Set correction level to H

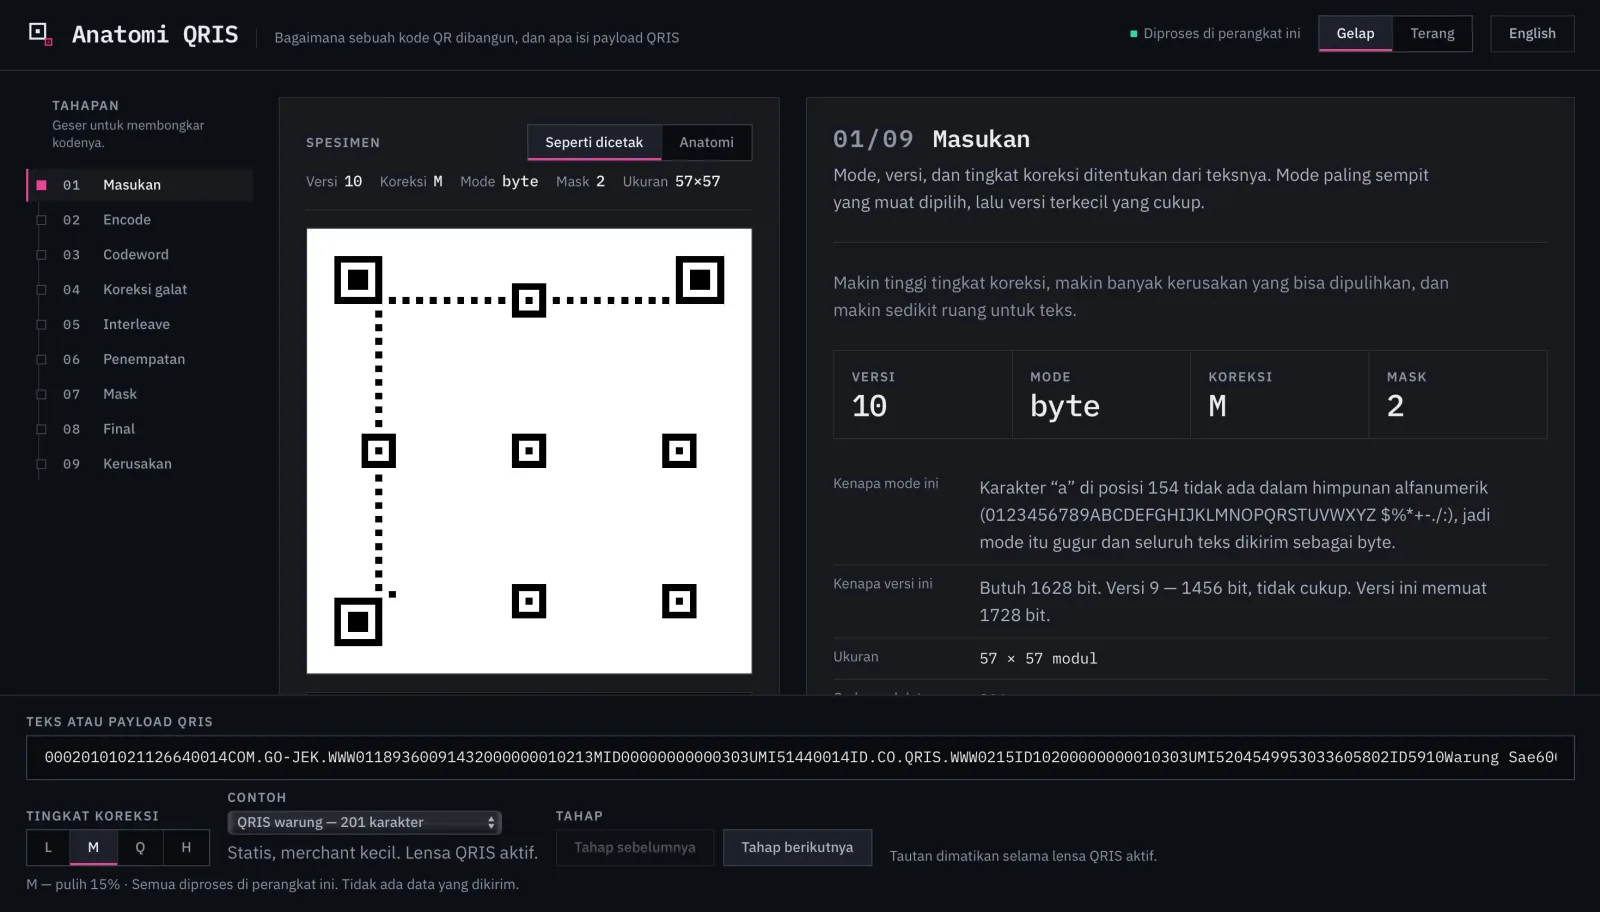click(x=186, y=847)
